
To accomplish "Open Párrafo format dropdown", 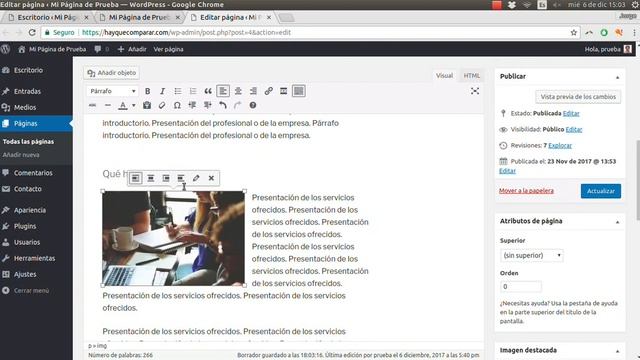I will coord(112,91).
